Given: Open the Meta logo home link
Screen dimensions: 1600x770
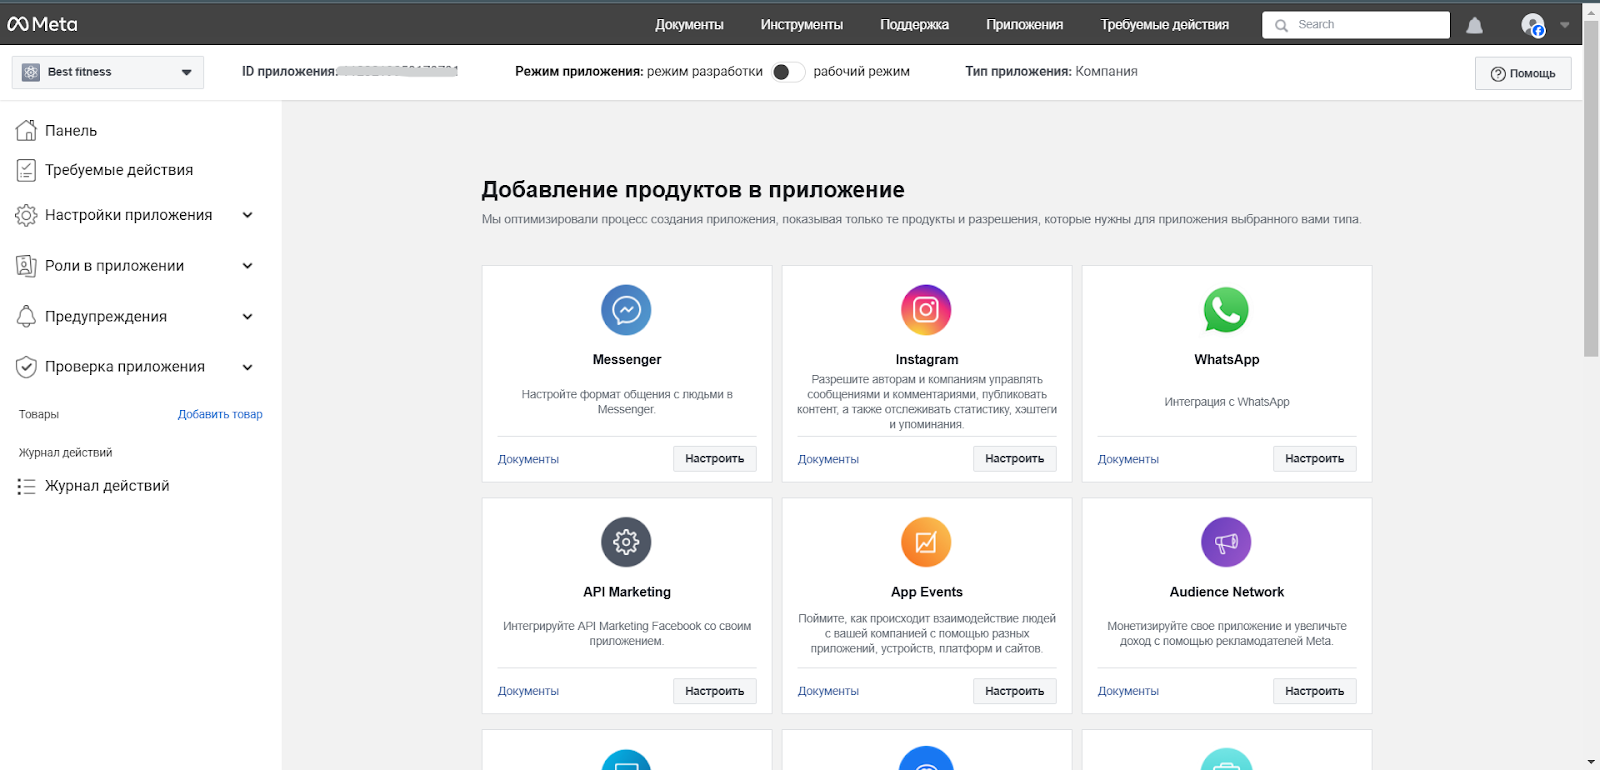Looking at the screenshot, I should click(x=42, y=24).
